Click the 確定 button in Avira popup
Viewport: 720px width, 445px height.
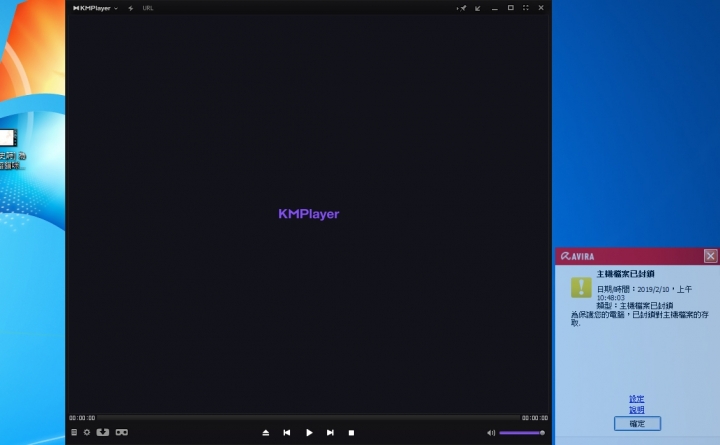[x=637, y=423]
